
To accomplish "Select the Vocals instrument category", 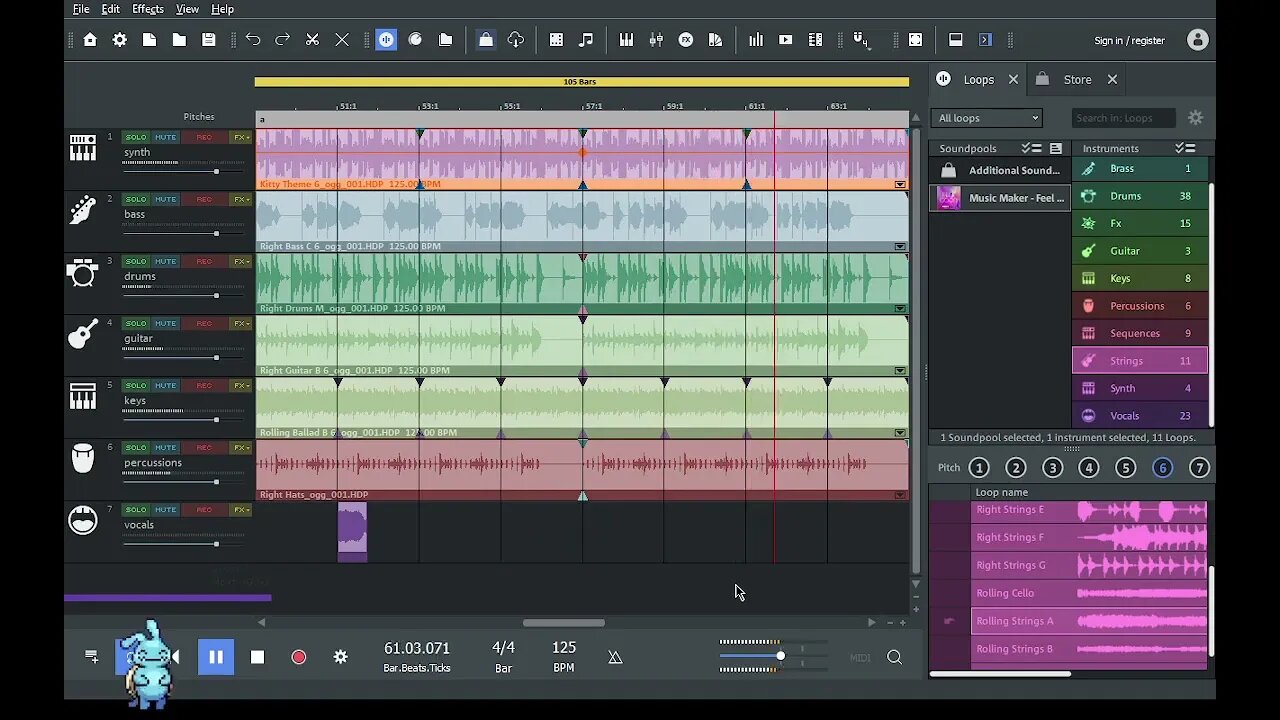I will (1140, 416).
